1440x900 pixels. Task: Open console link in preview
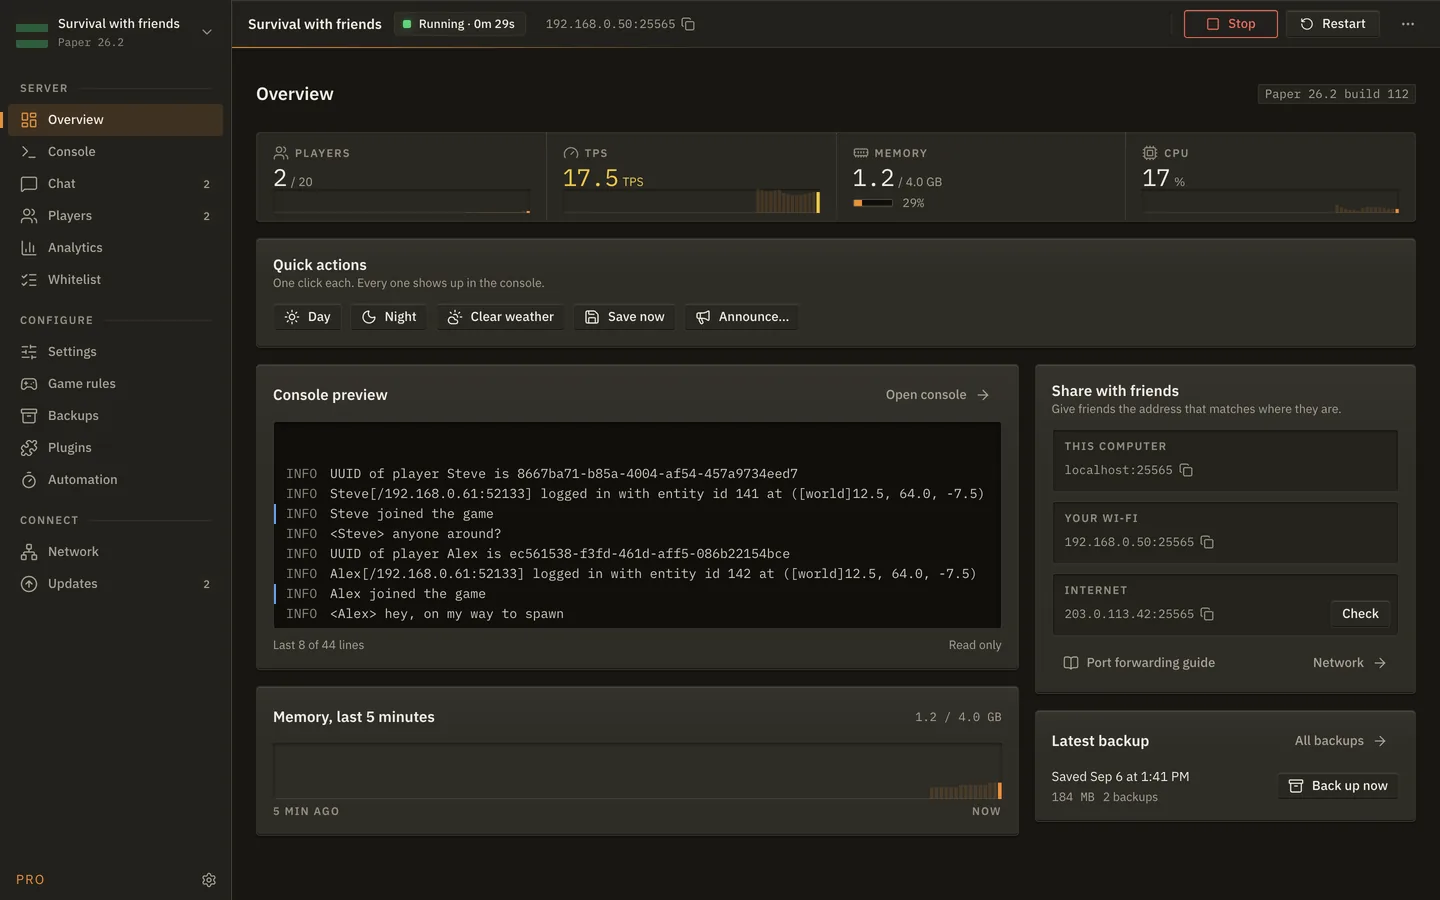(937, 395)
